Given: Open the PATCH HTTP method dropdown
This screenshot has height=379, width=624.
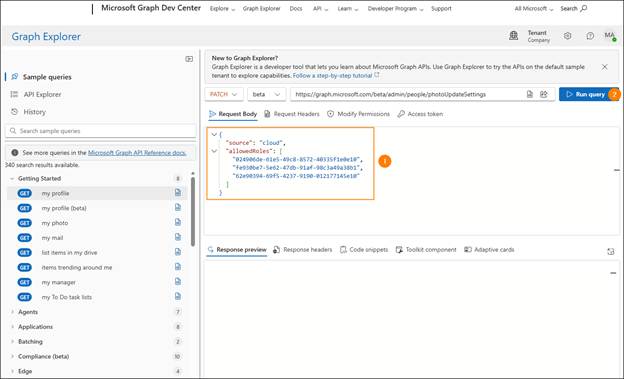Looking at the screenshot, I should pos(224,94).
